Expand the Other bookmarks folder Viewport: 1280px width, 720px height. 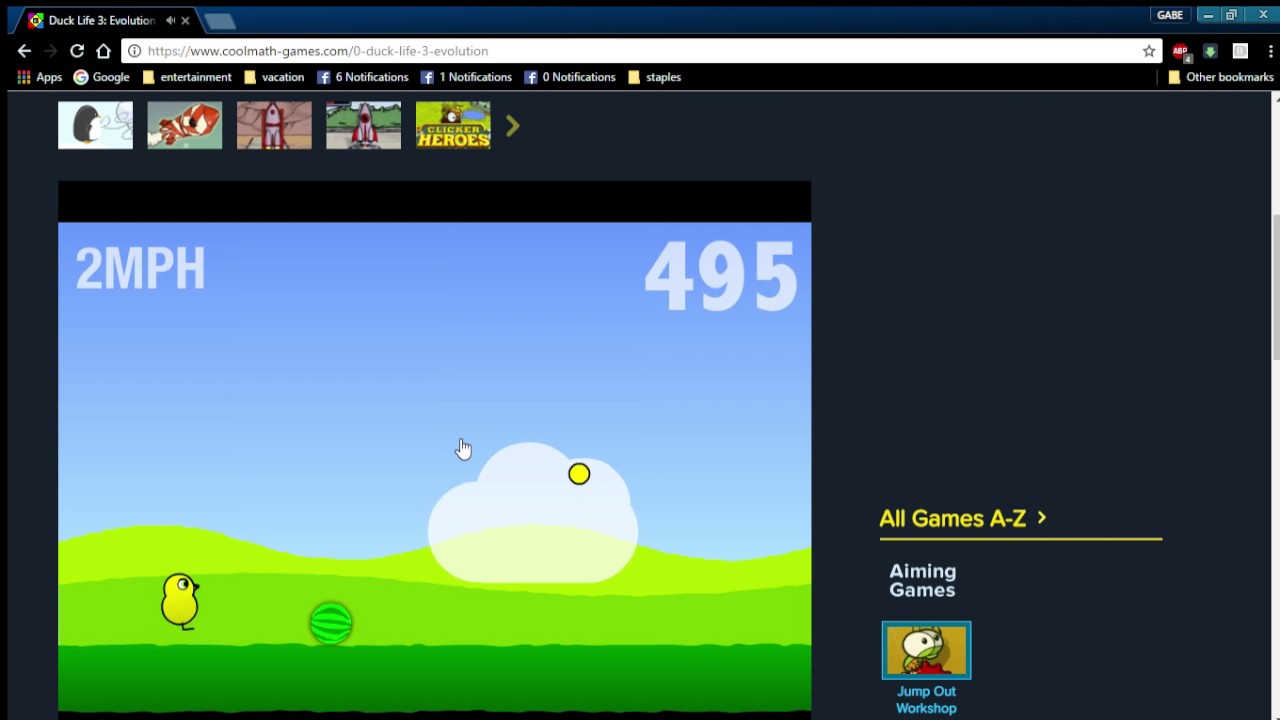[1220, 77]
